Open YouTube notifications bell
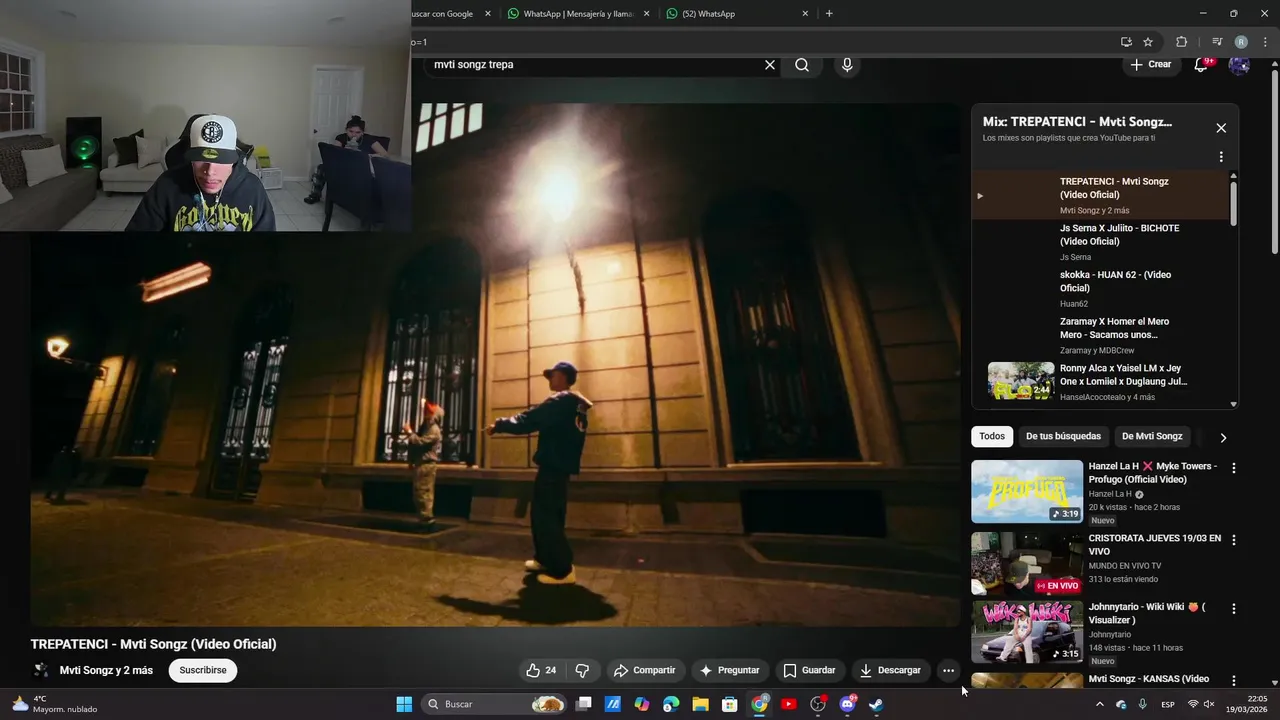1280x720 pixels. [1202, 65]
